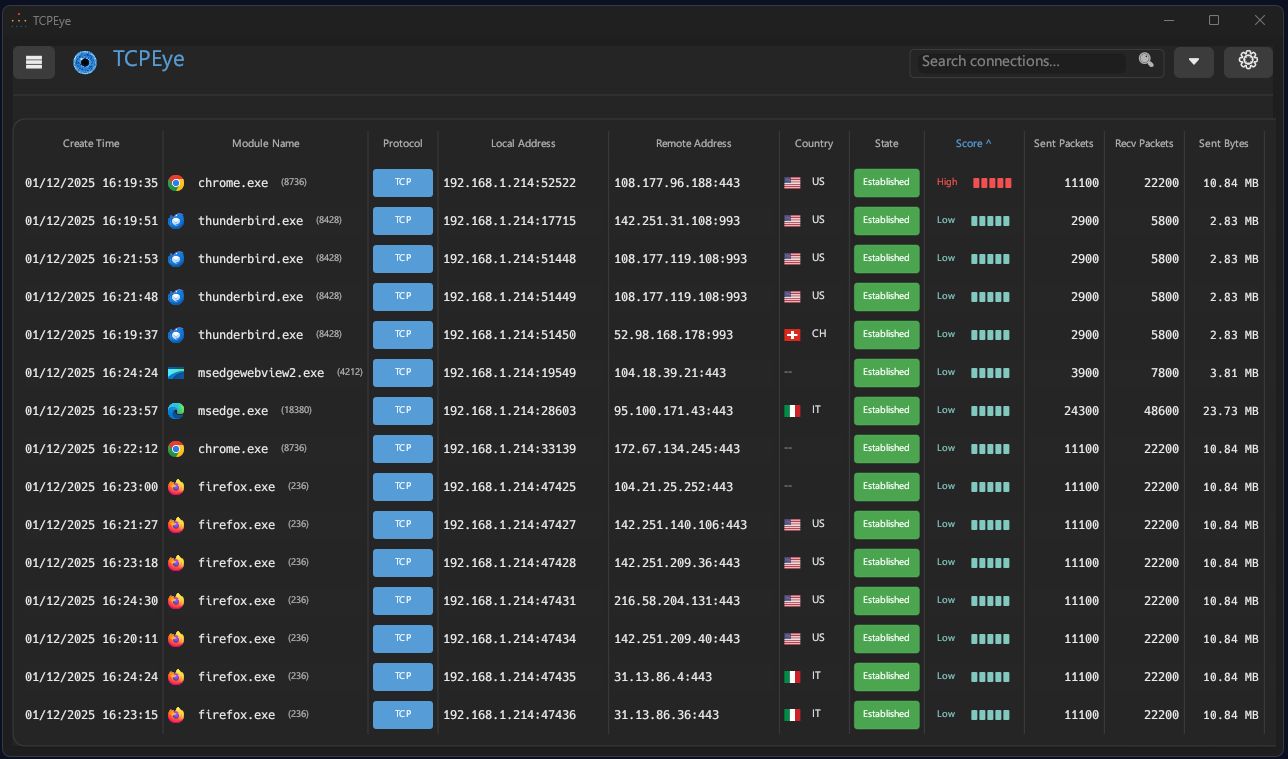The height and width of the screenshot is (759, 1288).
Task: Click the Sent Bytes column header
Action: [1223, 144]
